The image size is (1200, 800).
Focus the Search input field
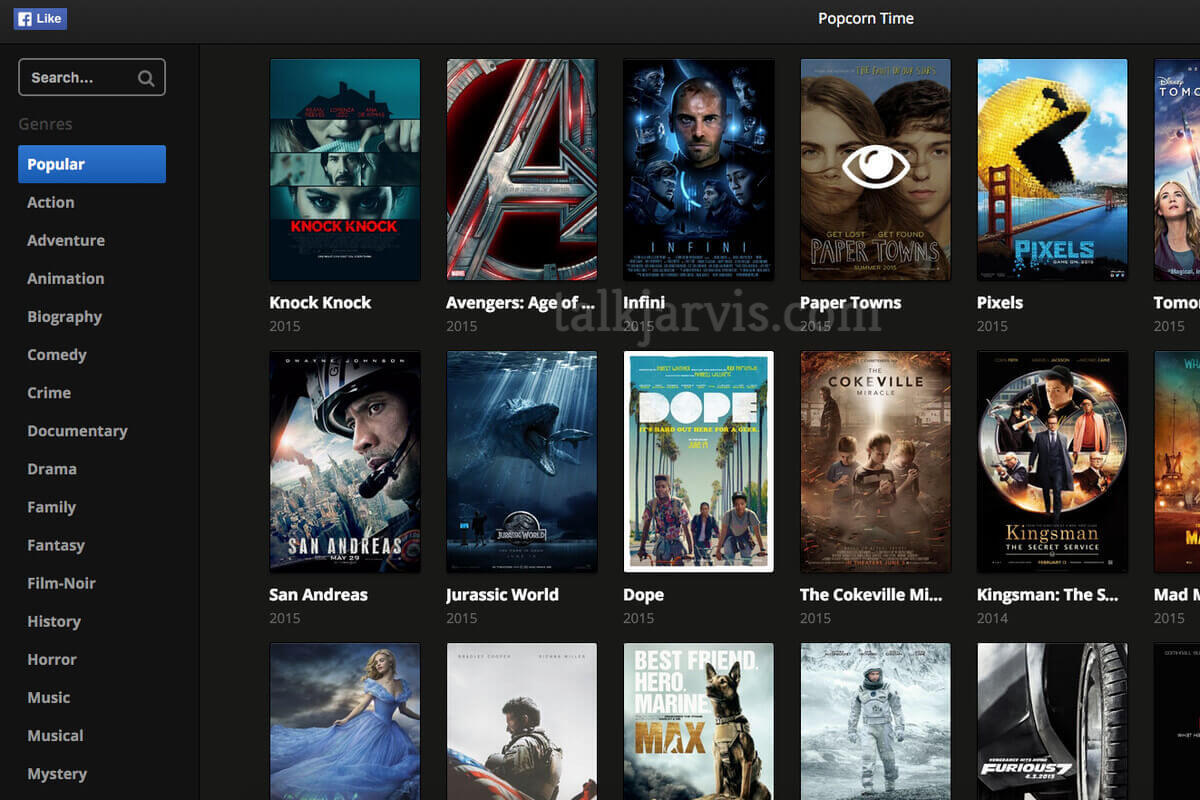[92, 77]
